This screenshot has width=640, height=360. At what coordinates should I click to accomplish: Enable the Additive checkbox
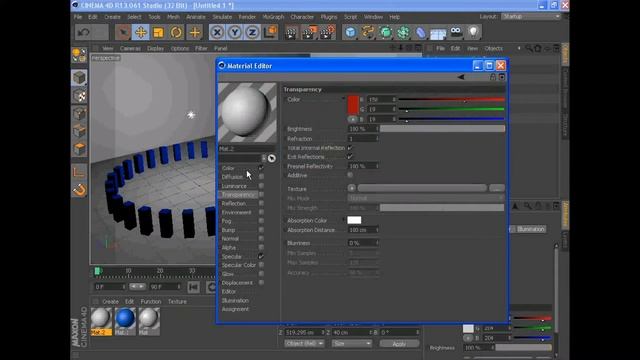coord(350,175)
